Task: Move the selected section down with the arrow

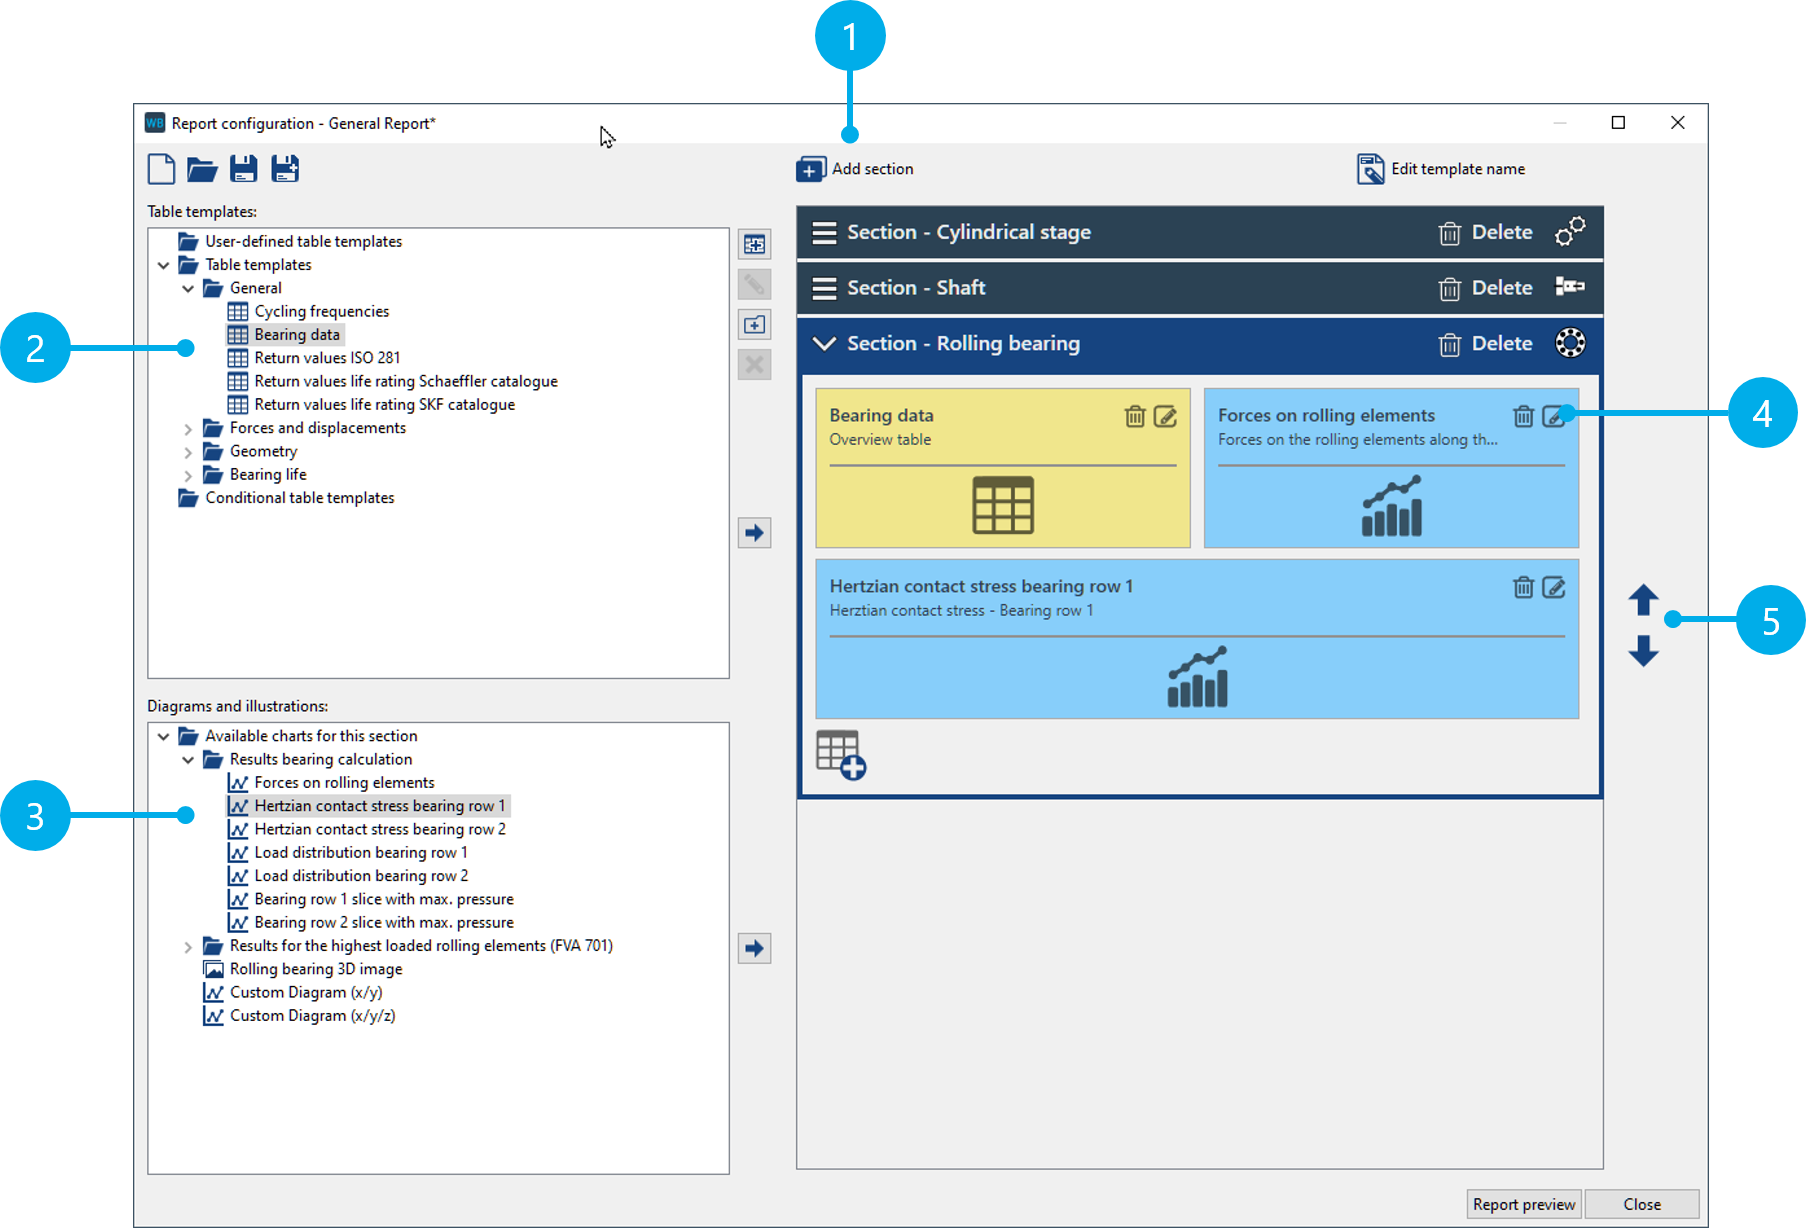Action: [1643, 651]
